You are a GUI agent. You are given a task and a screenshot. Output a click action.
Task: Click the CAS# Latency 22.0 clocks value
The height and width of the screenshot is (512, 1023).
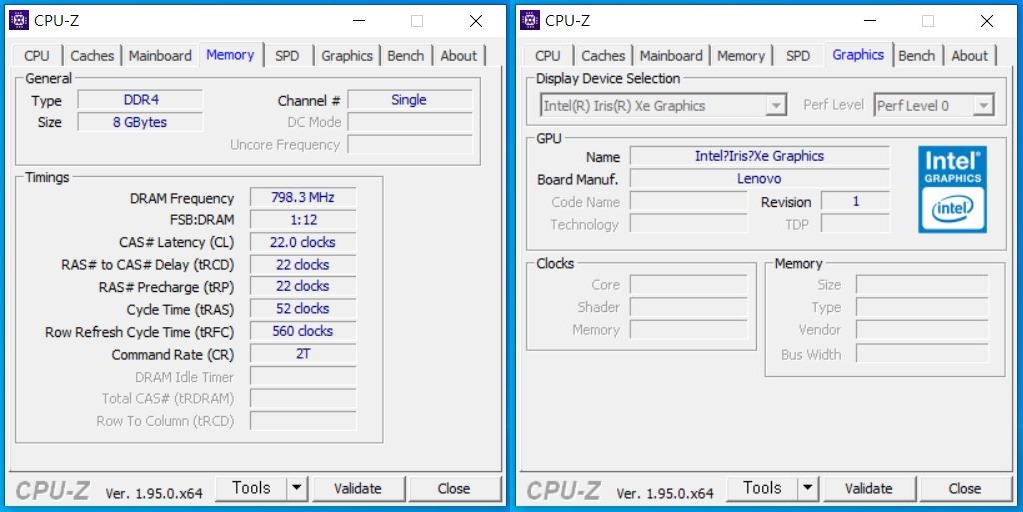[303, 242]
